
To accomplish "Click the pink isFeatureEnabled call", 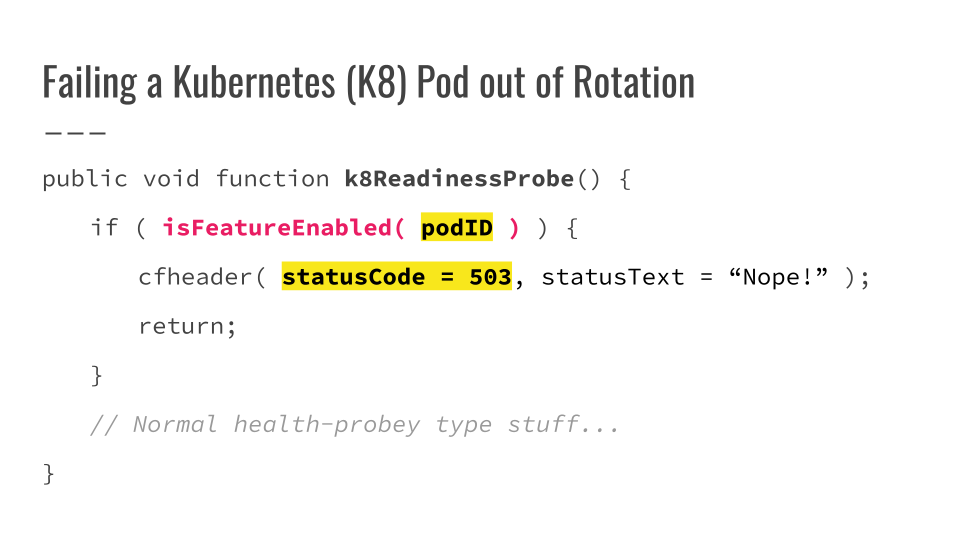I will click(x=283, y=228).
